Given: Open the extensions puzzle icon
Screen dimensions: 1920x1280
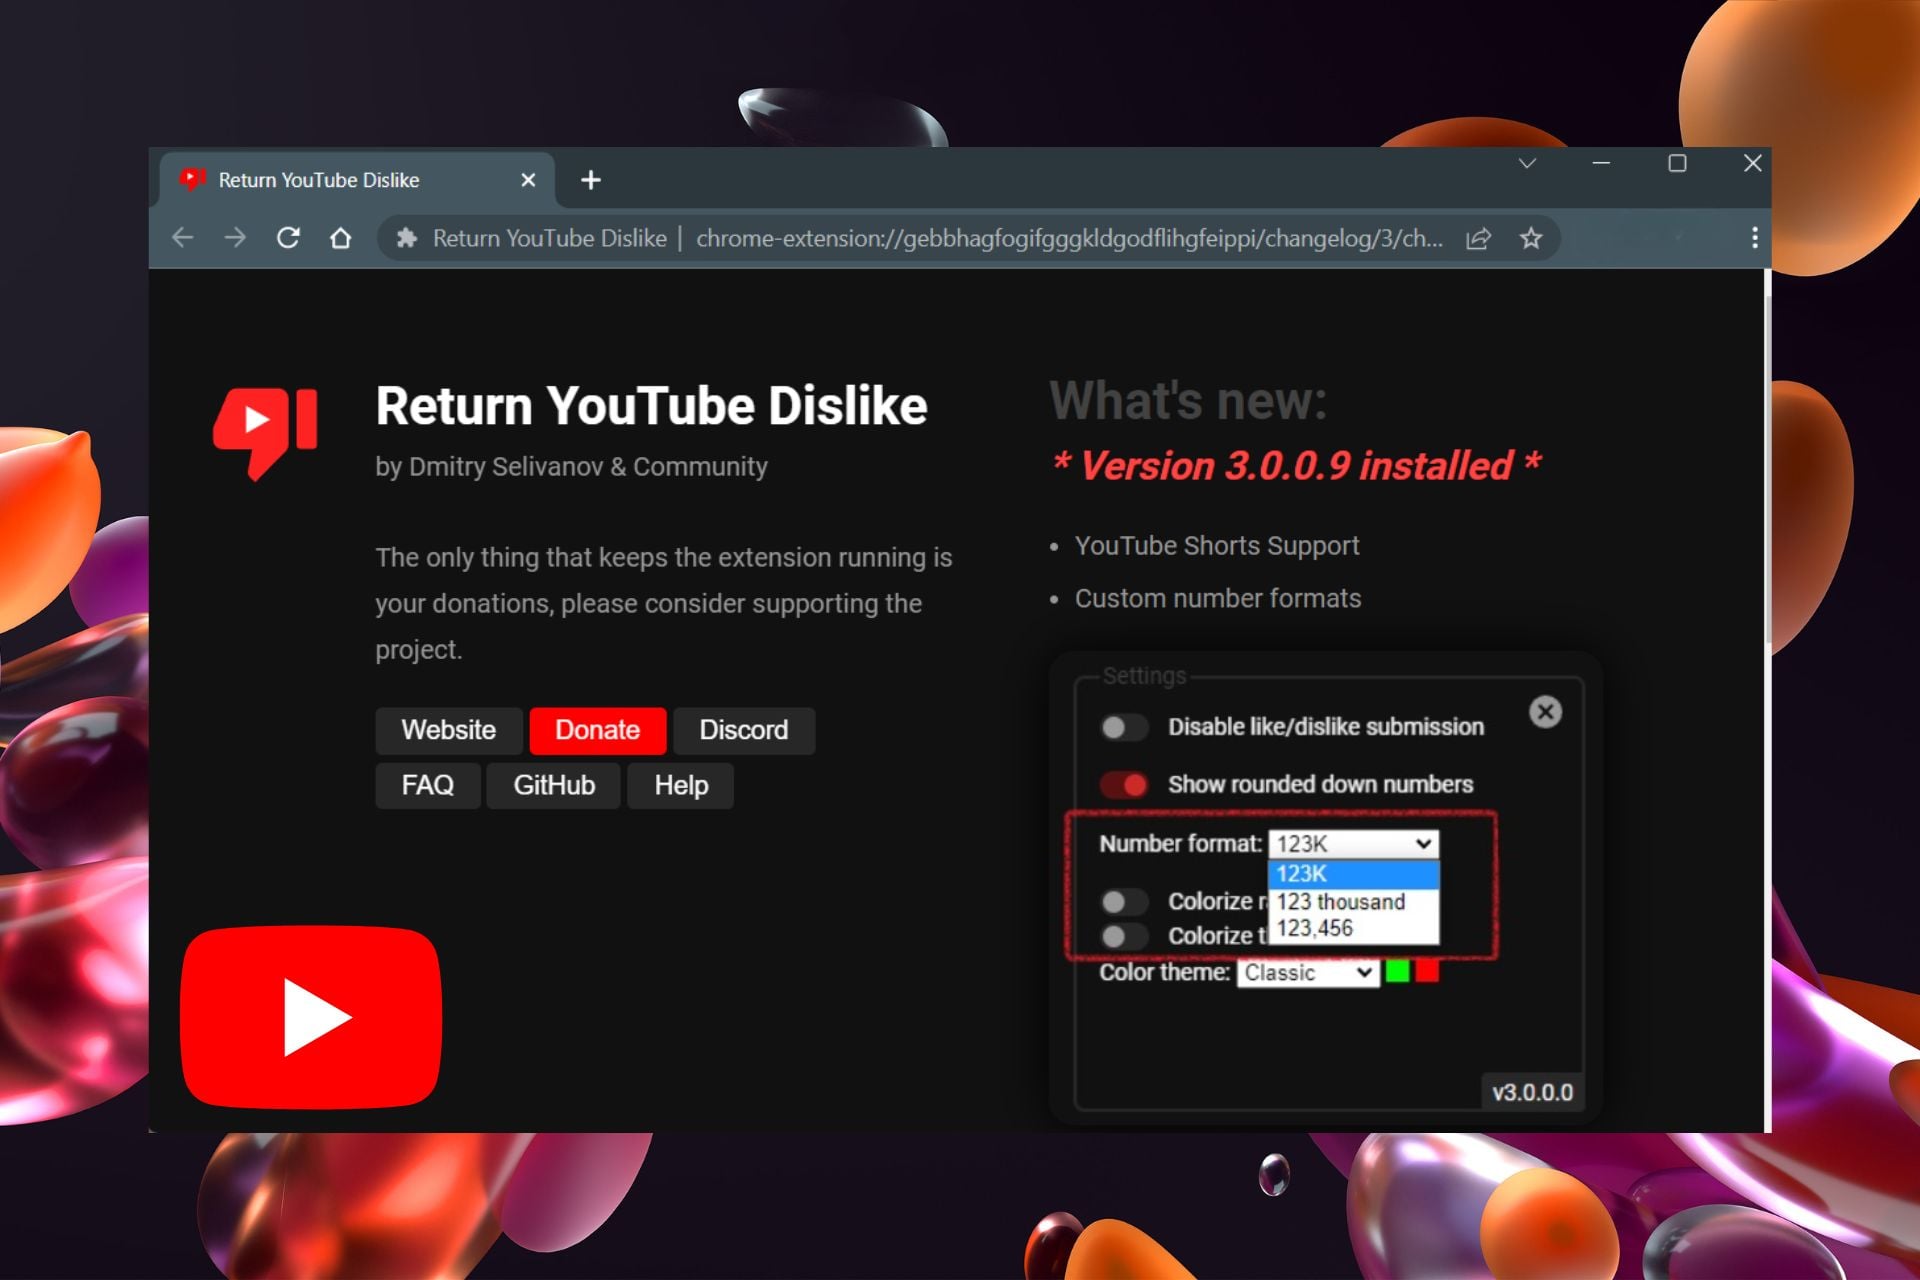Looking at the screenshot, I should (409, 238).
